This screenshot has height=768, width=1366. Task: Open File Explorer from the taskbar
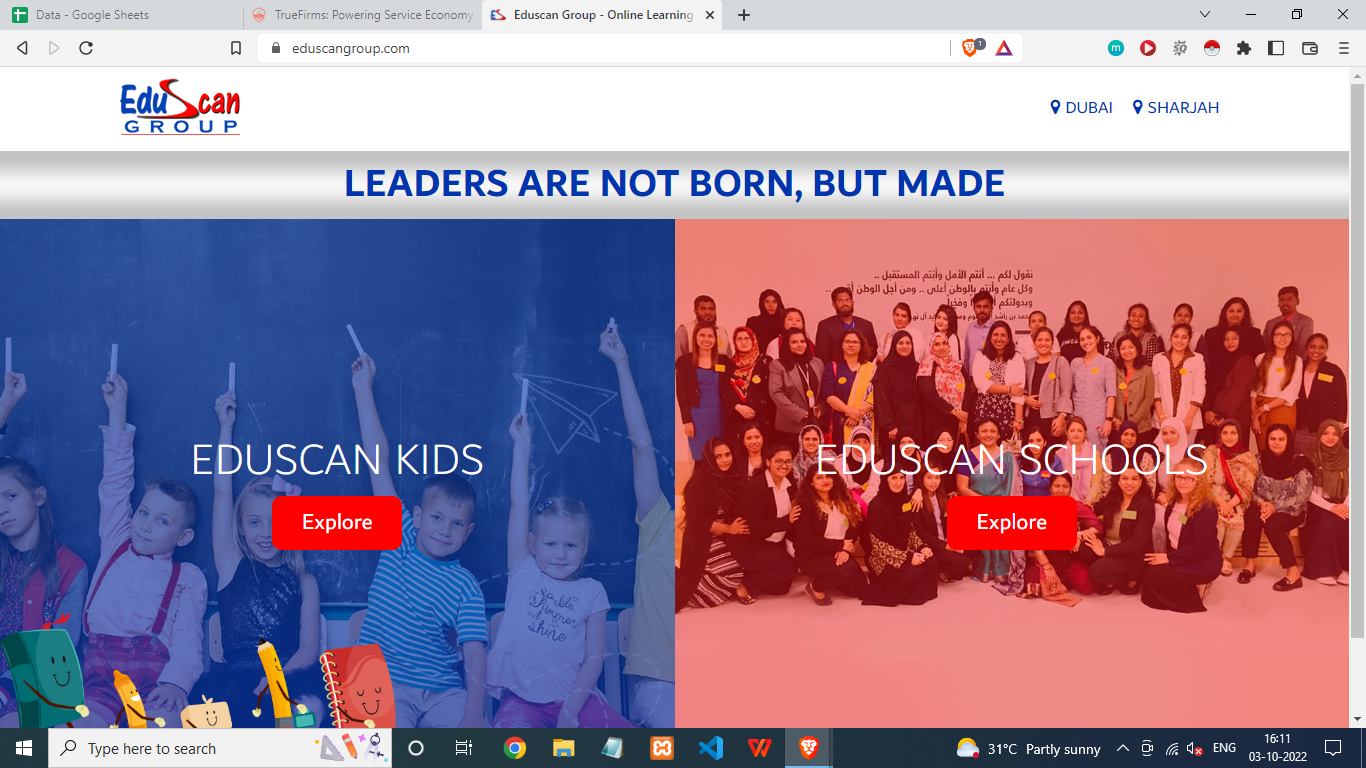564,748
